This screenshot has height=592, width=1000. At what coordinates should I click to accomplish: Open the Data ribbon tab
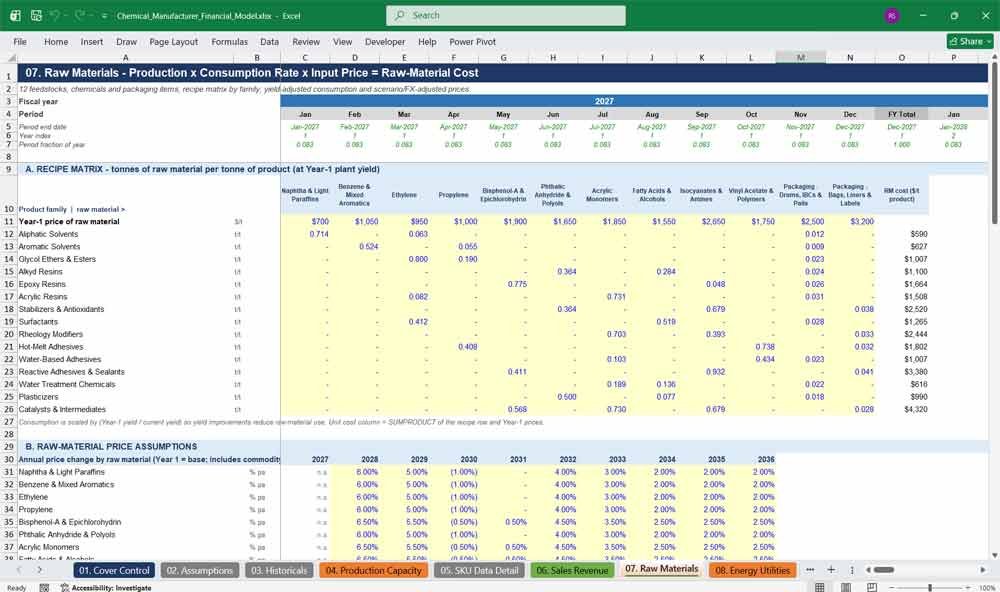(269, 41)
